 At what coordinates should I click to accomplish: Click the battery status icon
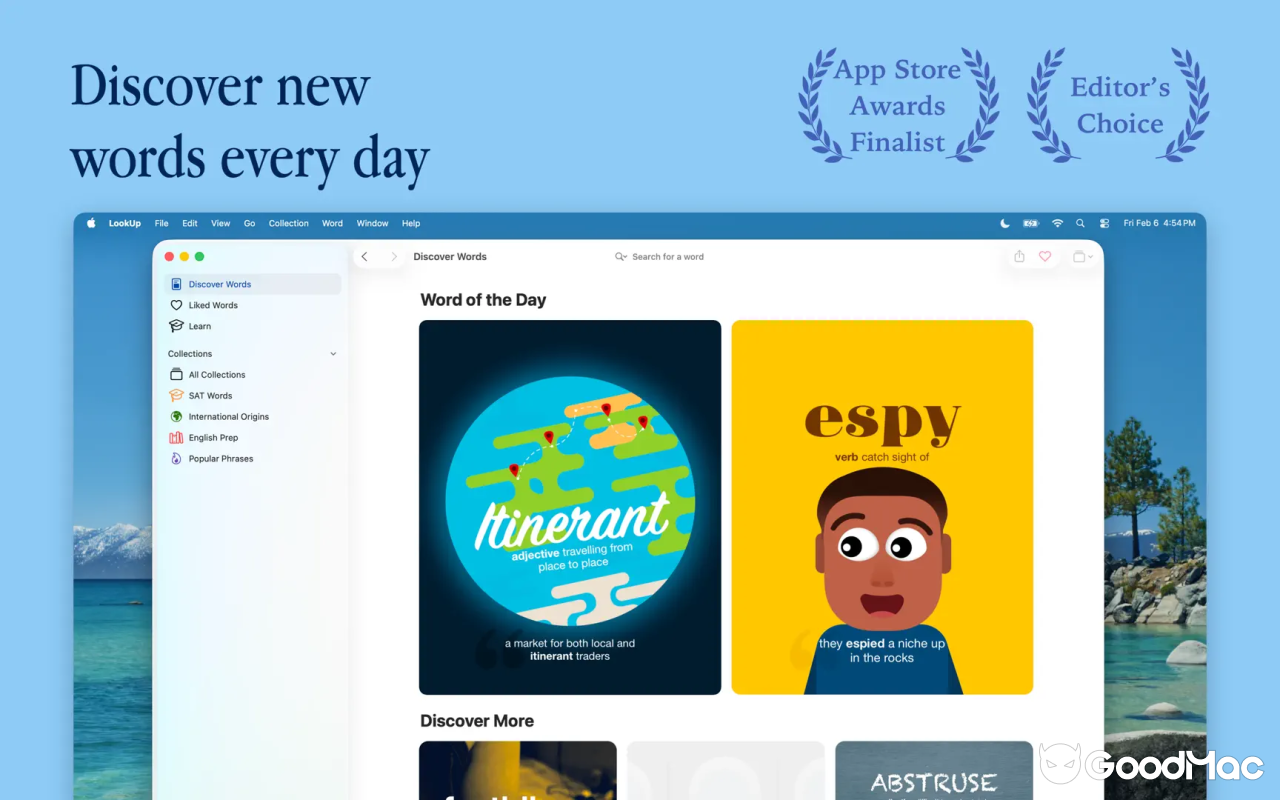[x=1031, y=223]
